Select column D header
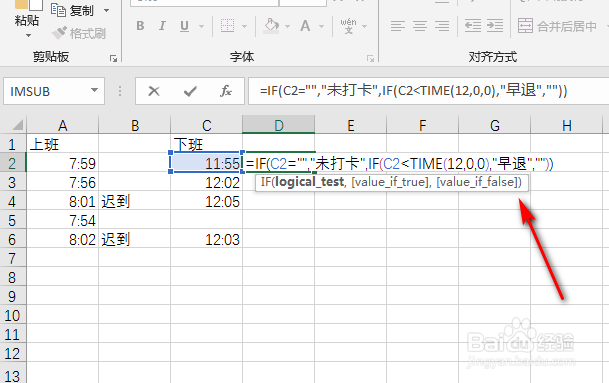609x383 pixels. 278,125
